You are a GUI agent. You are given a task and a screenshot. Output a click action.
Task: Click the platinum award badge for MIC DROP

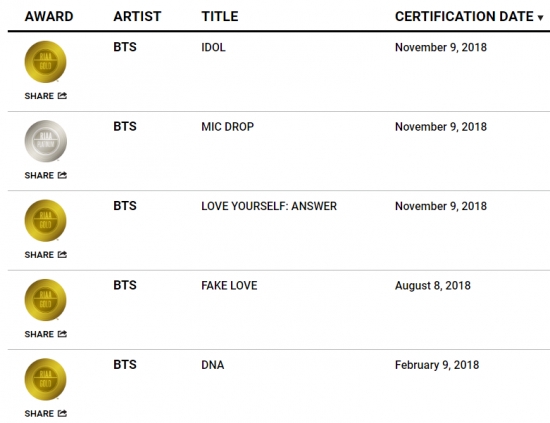click(46, 141)
